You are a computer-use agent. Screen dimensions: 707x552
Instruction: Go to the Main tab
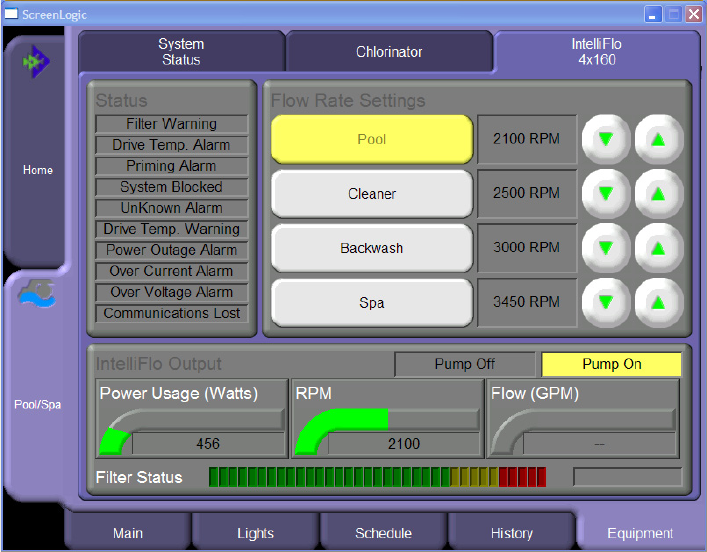tap(128, 533)
